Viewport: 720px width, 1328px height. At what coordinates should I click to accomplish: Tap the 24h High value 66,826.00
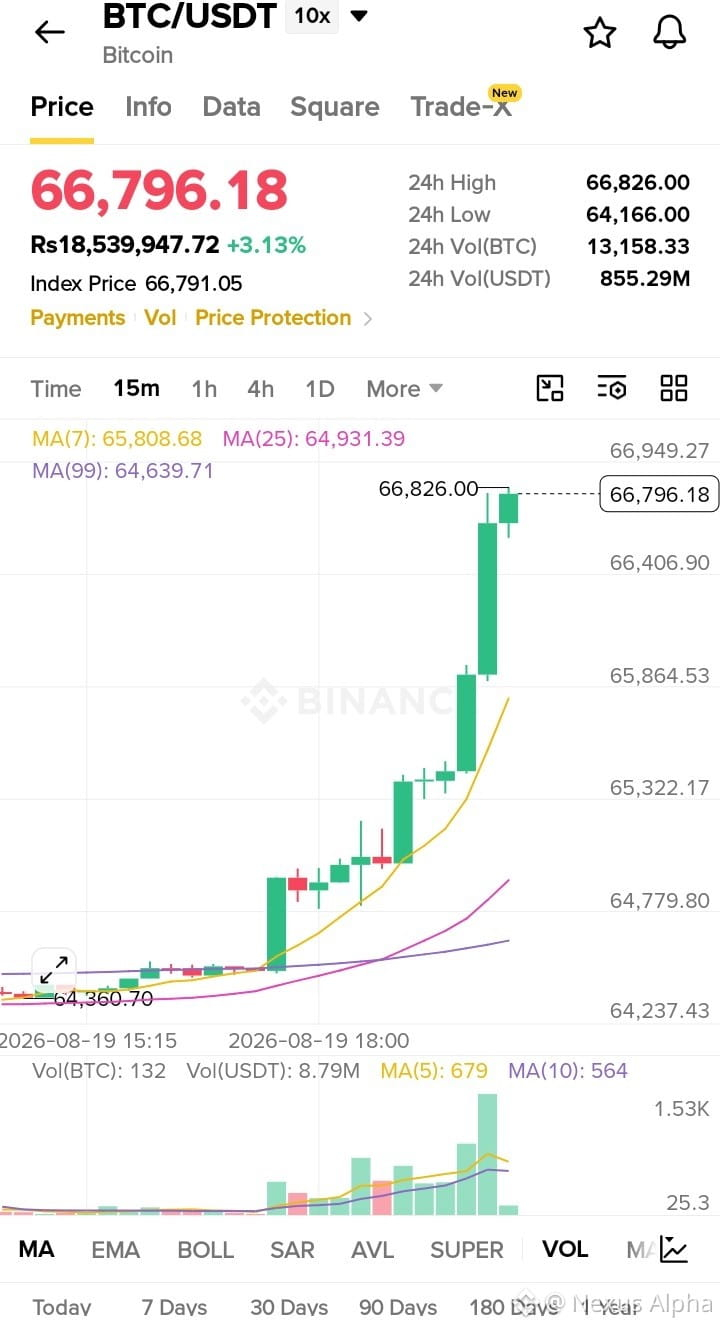(x=638, y=183)
